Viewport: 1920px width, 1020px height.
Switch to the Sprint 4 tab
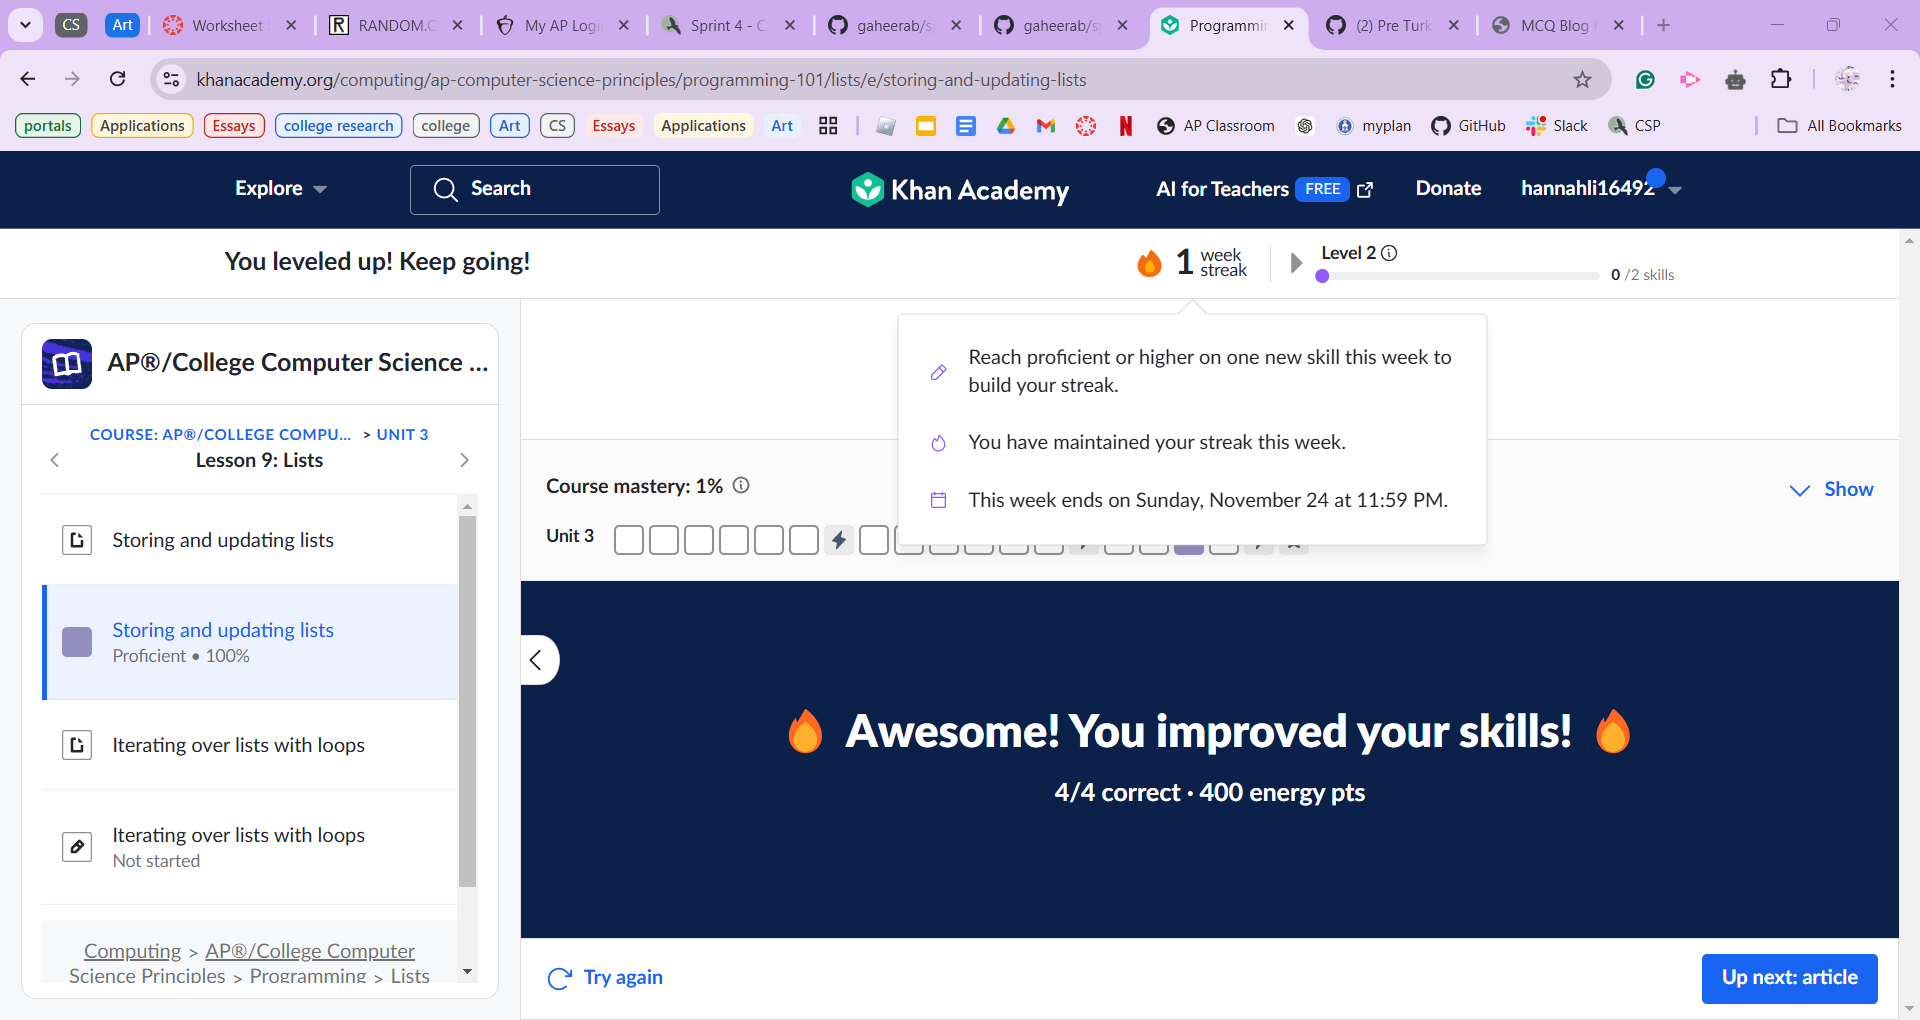click(729, 25)
